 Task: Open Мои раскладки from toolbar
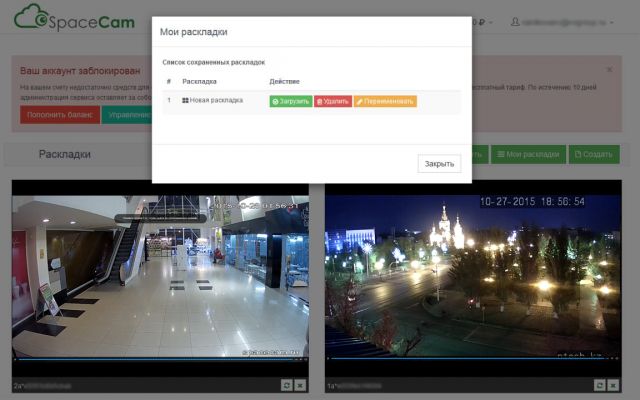(x=528, y=155)
